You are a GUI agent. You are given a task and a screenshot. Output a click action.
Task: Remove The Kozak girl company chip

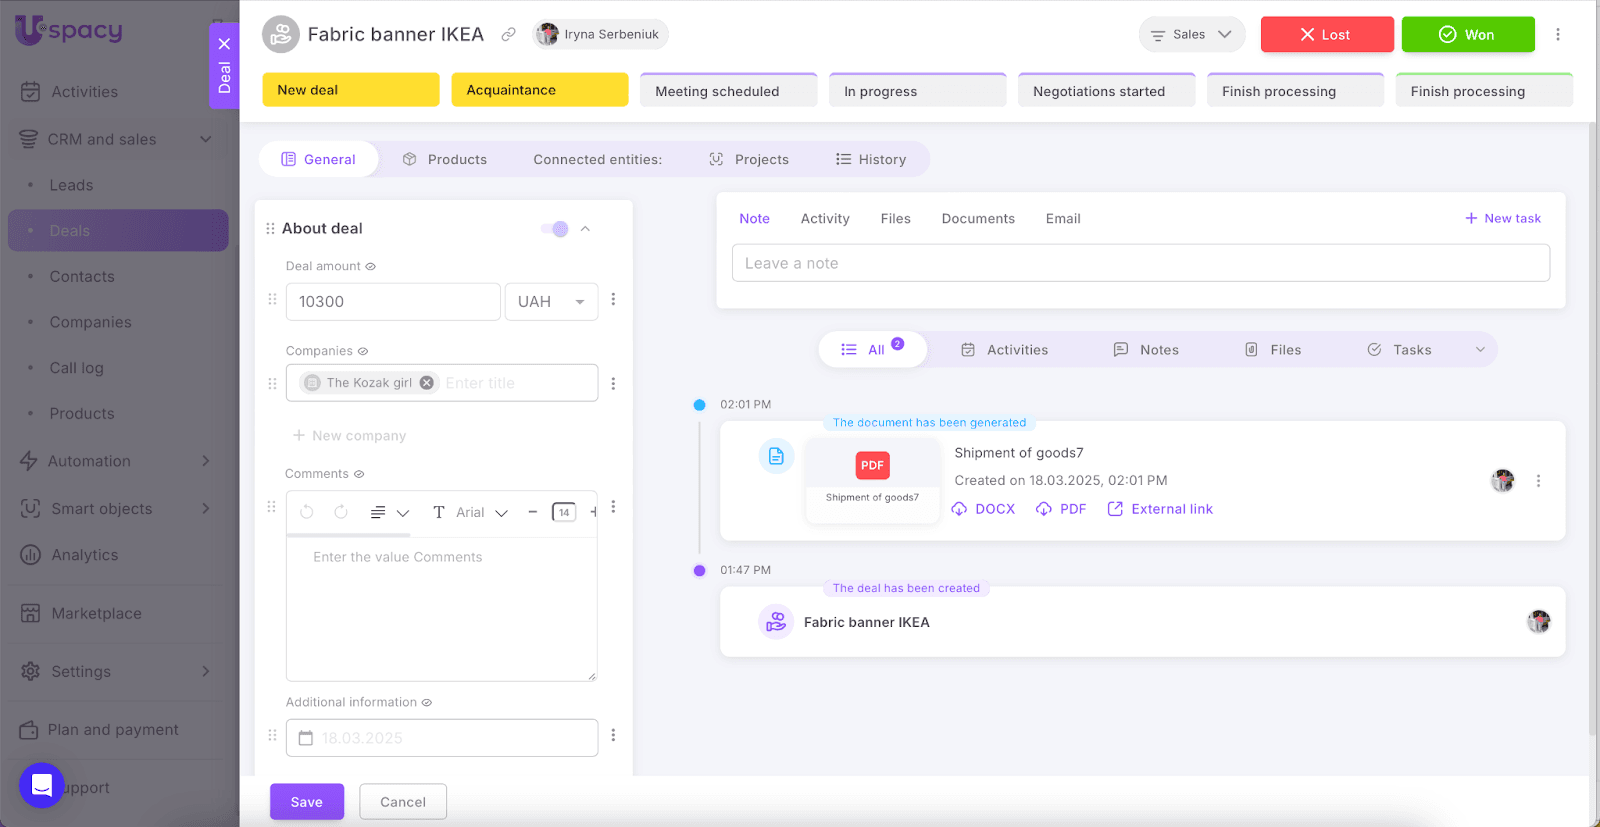click(427, 383)
